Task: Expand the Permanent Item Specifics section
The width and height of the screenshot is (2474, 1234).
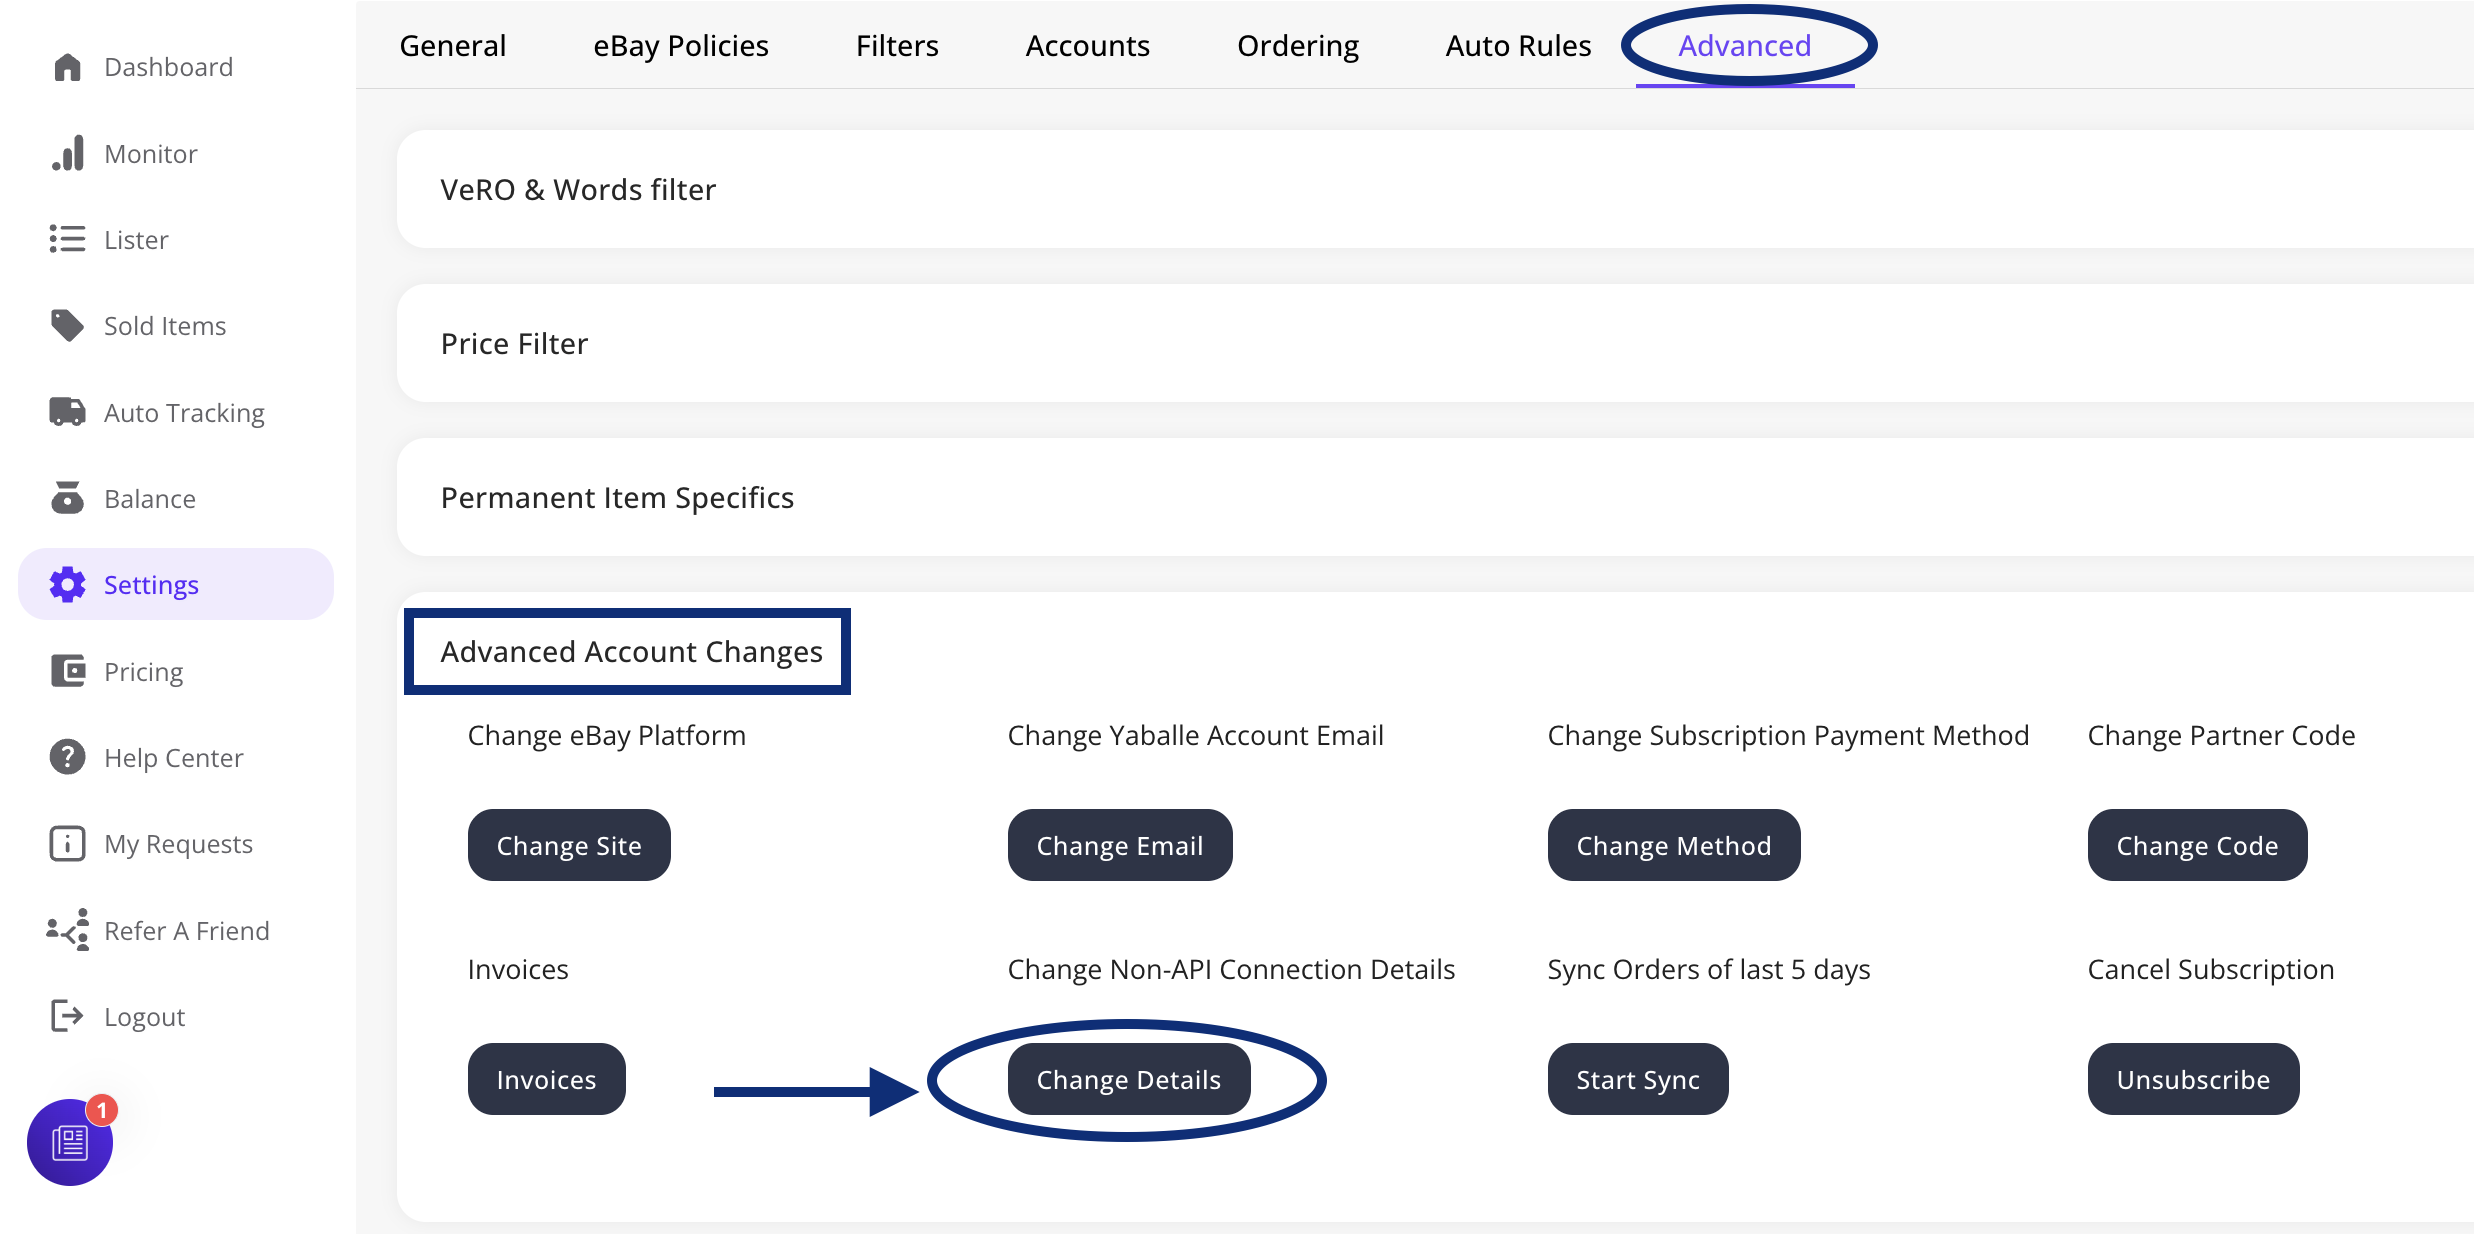Action: pyautogui.click(x=617, y=498)
